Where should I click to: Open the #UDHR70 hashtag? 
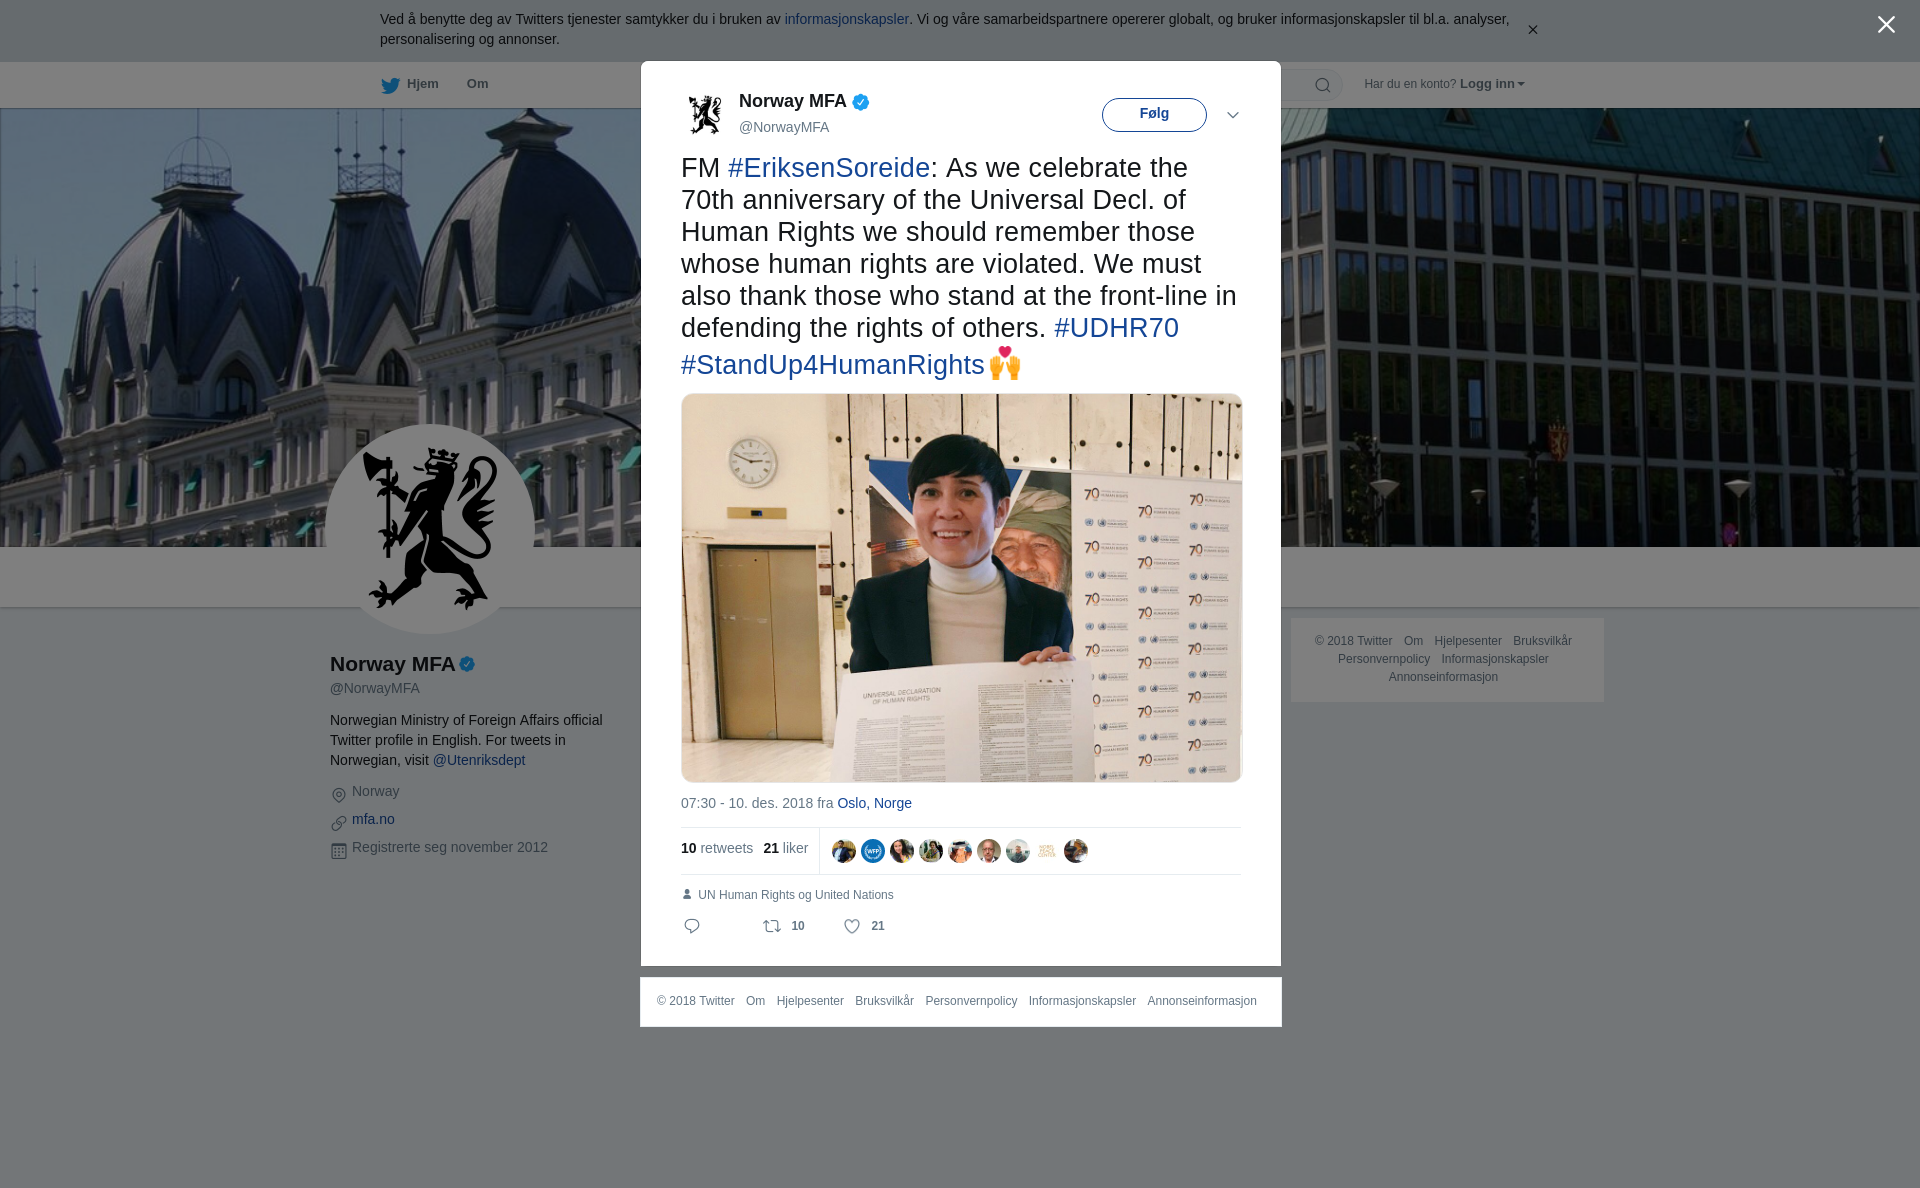tap(1116, 328)
